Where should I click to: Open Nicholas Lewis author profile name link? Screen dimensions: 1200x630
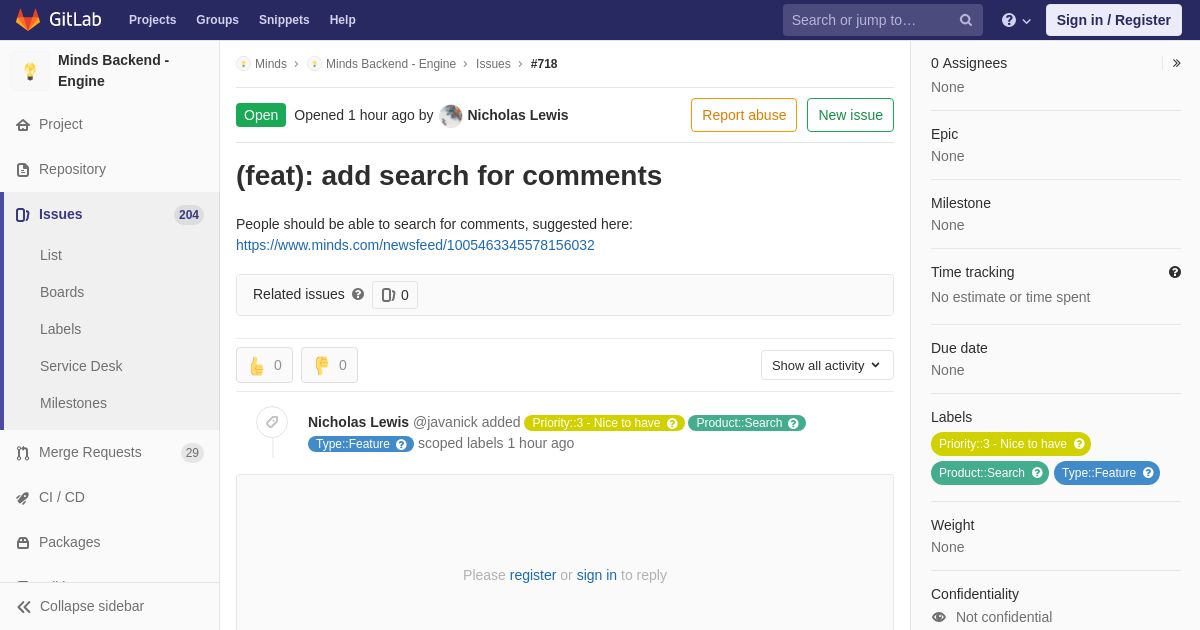[x=518, y=115]
